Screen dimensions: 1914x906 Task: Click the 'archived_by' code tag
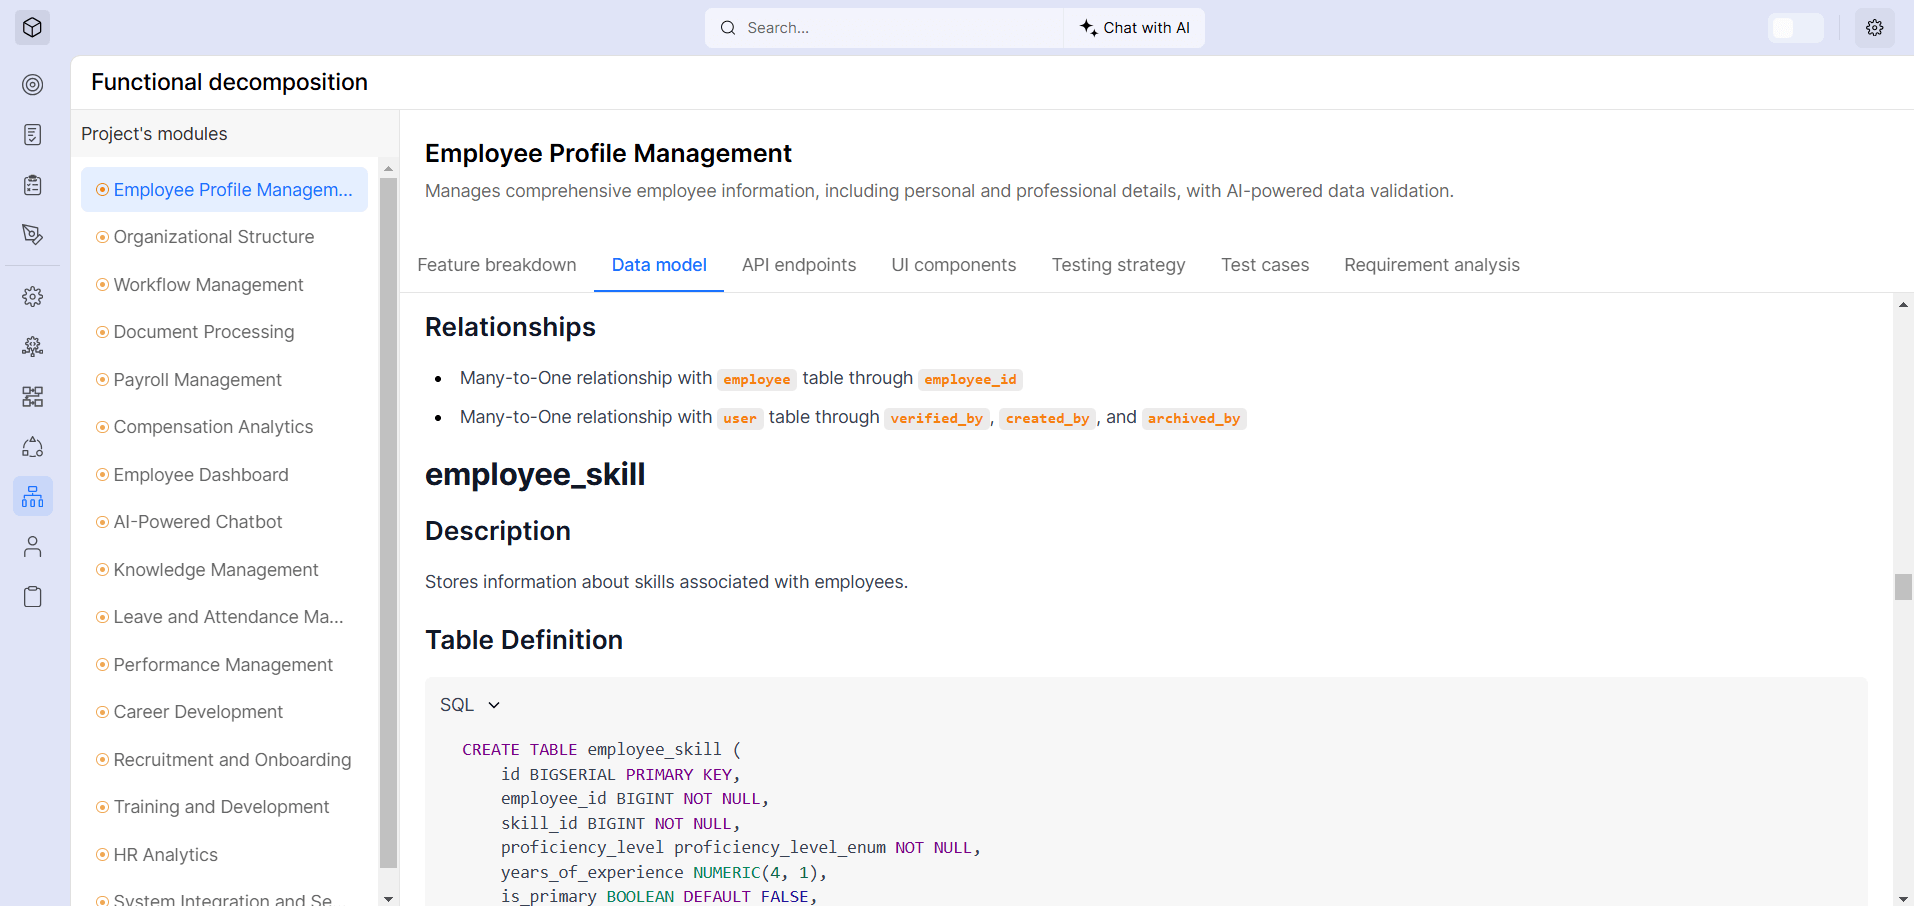coord(1194,418)
